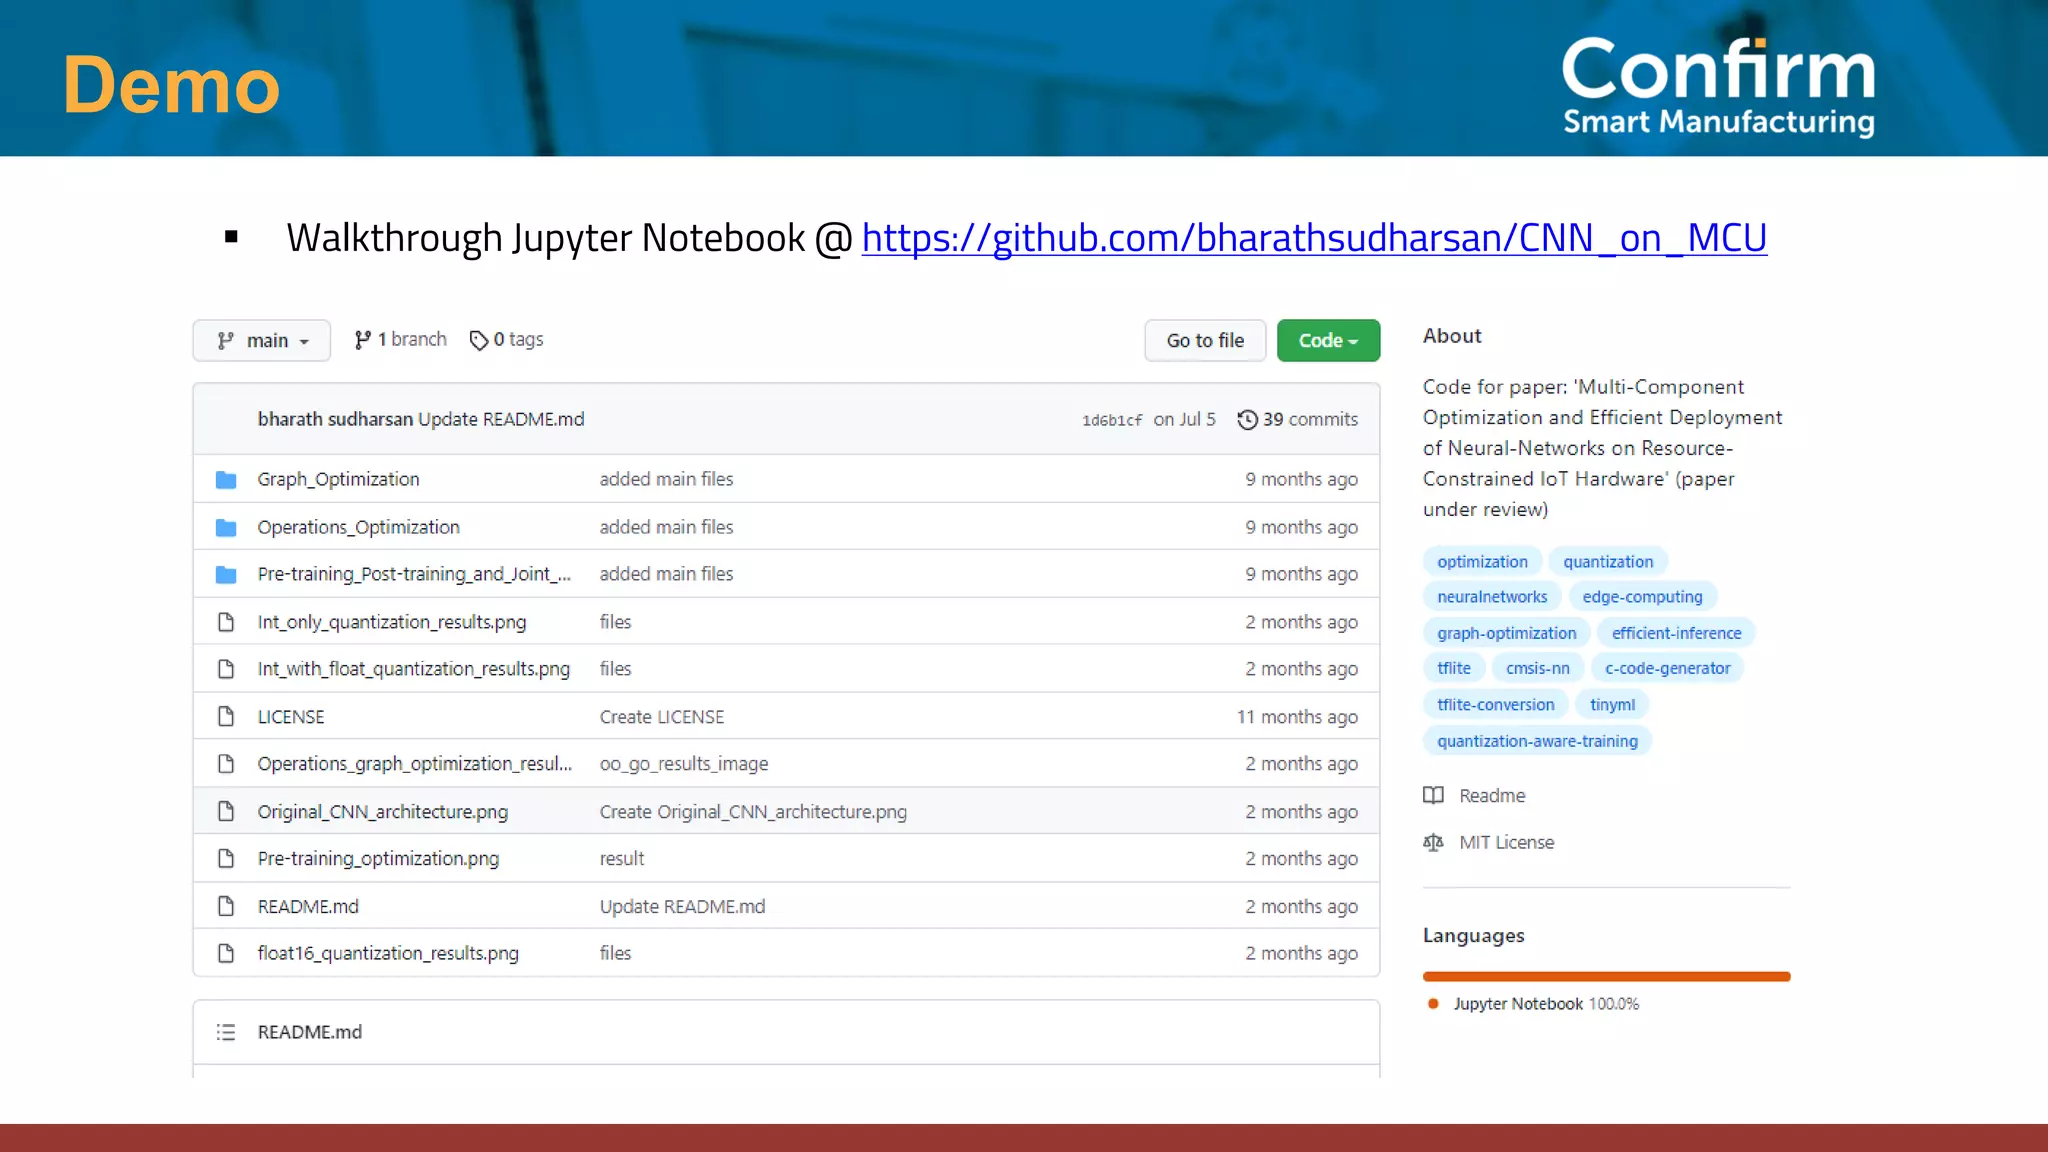Click the orange Jupyter Notebook language bar
Image resolution: width=2048 pixels, height=1152 pixels.
pyautogui.click(x=1606, y=976)
